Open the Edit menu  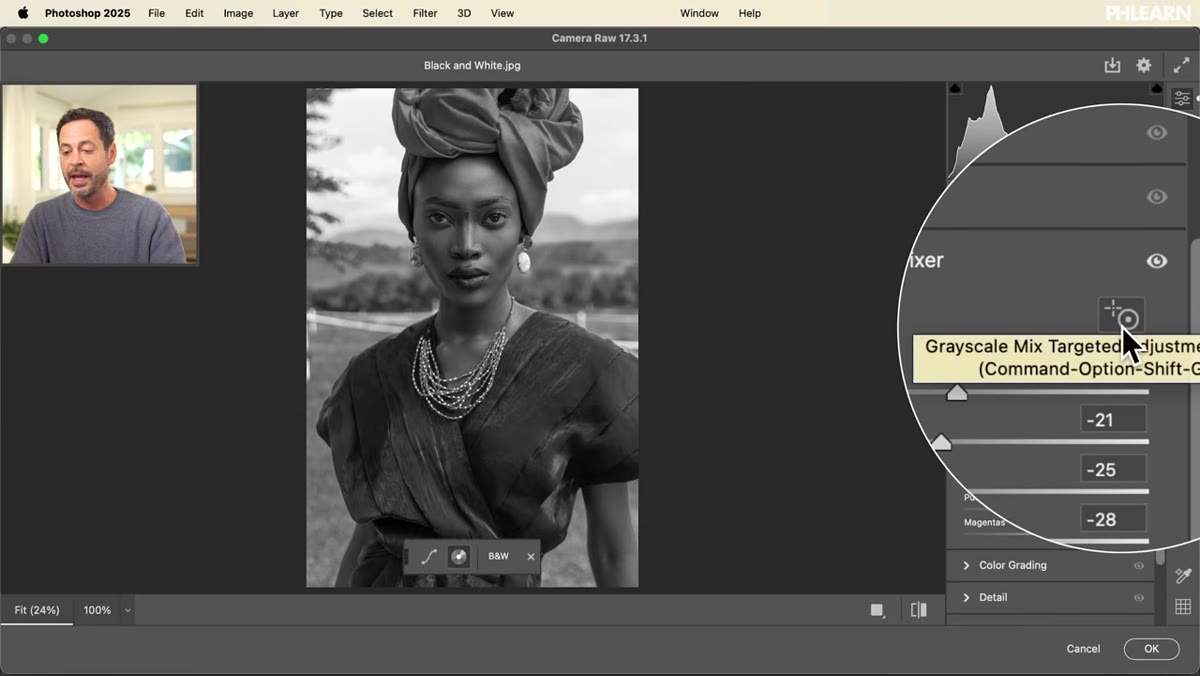[x=194, y=13]
